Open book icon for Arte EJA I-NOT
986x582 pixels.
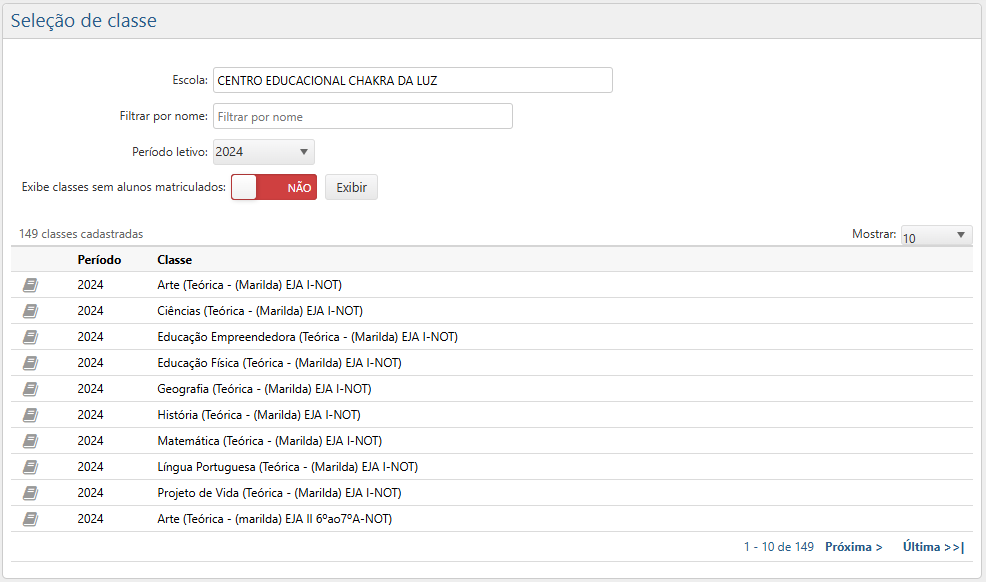[30, 285]
